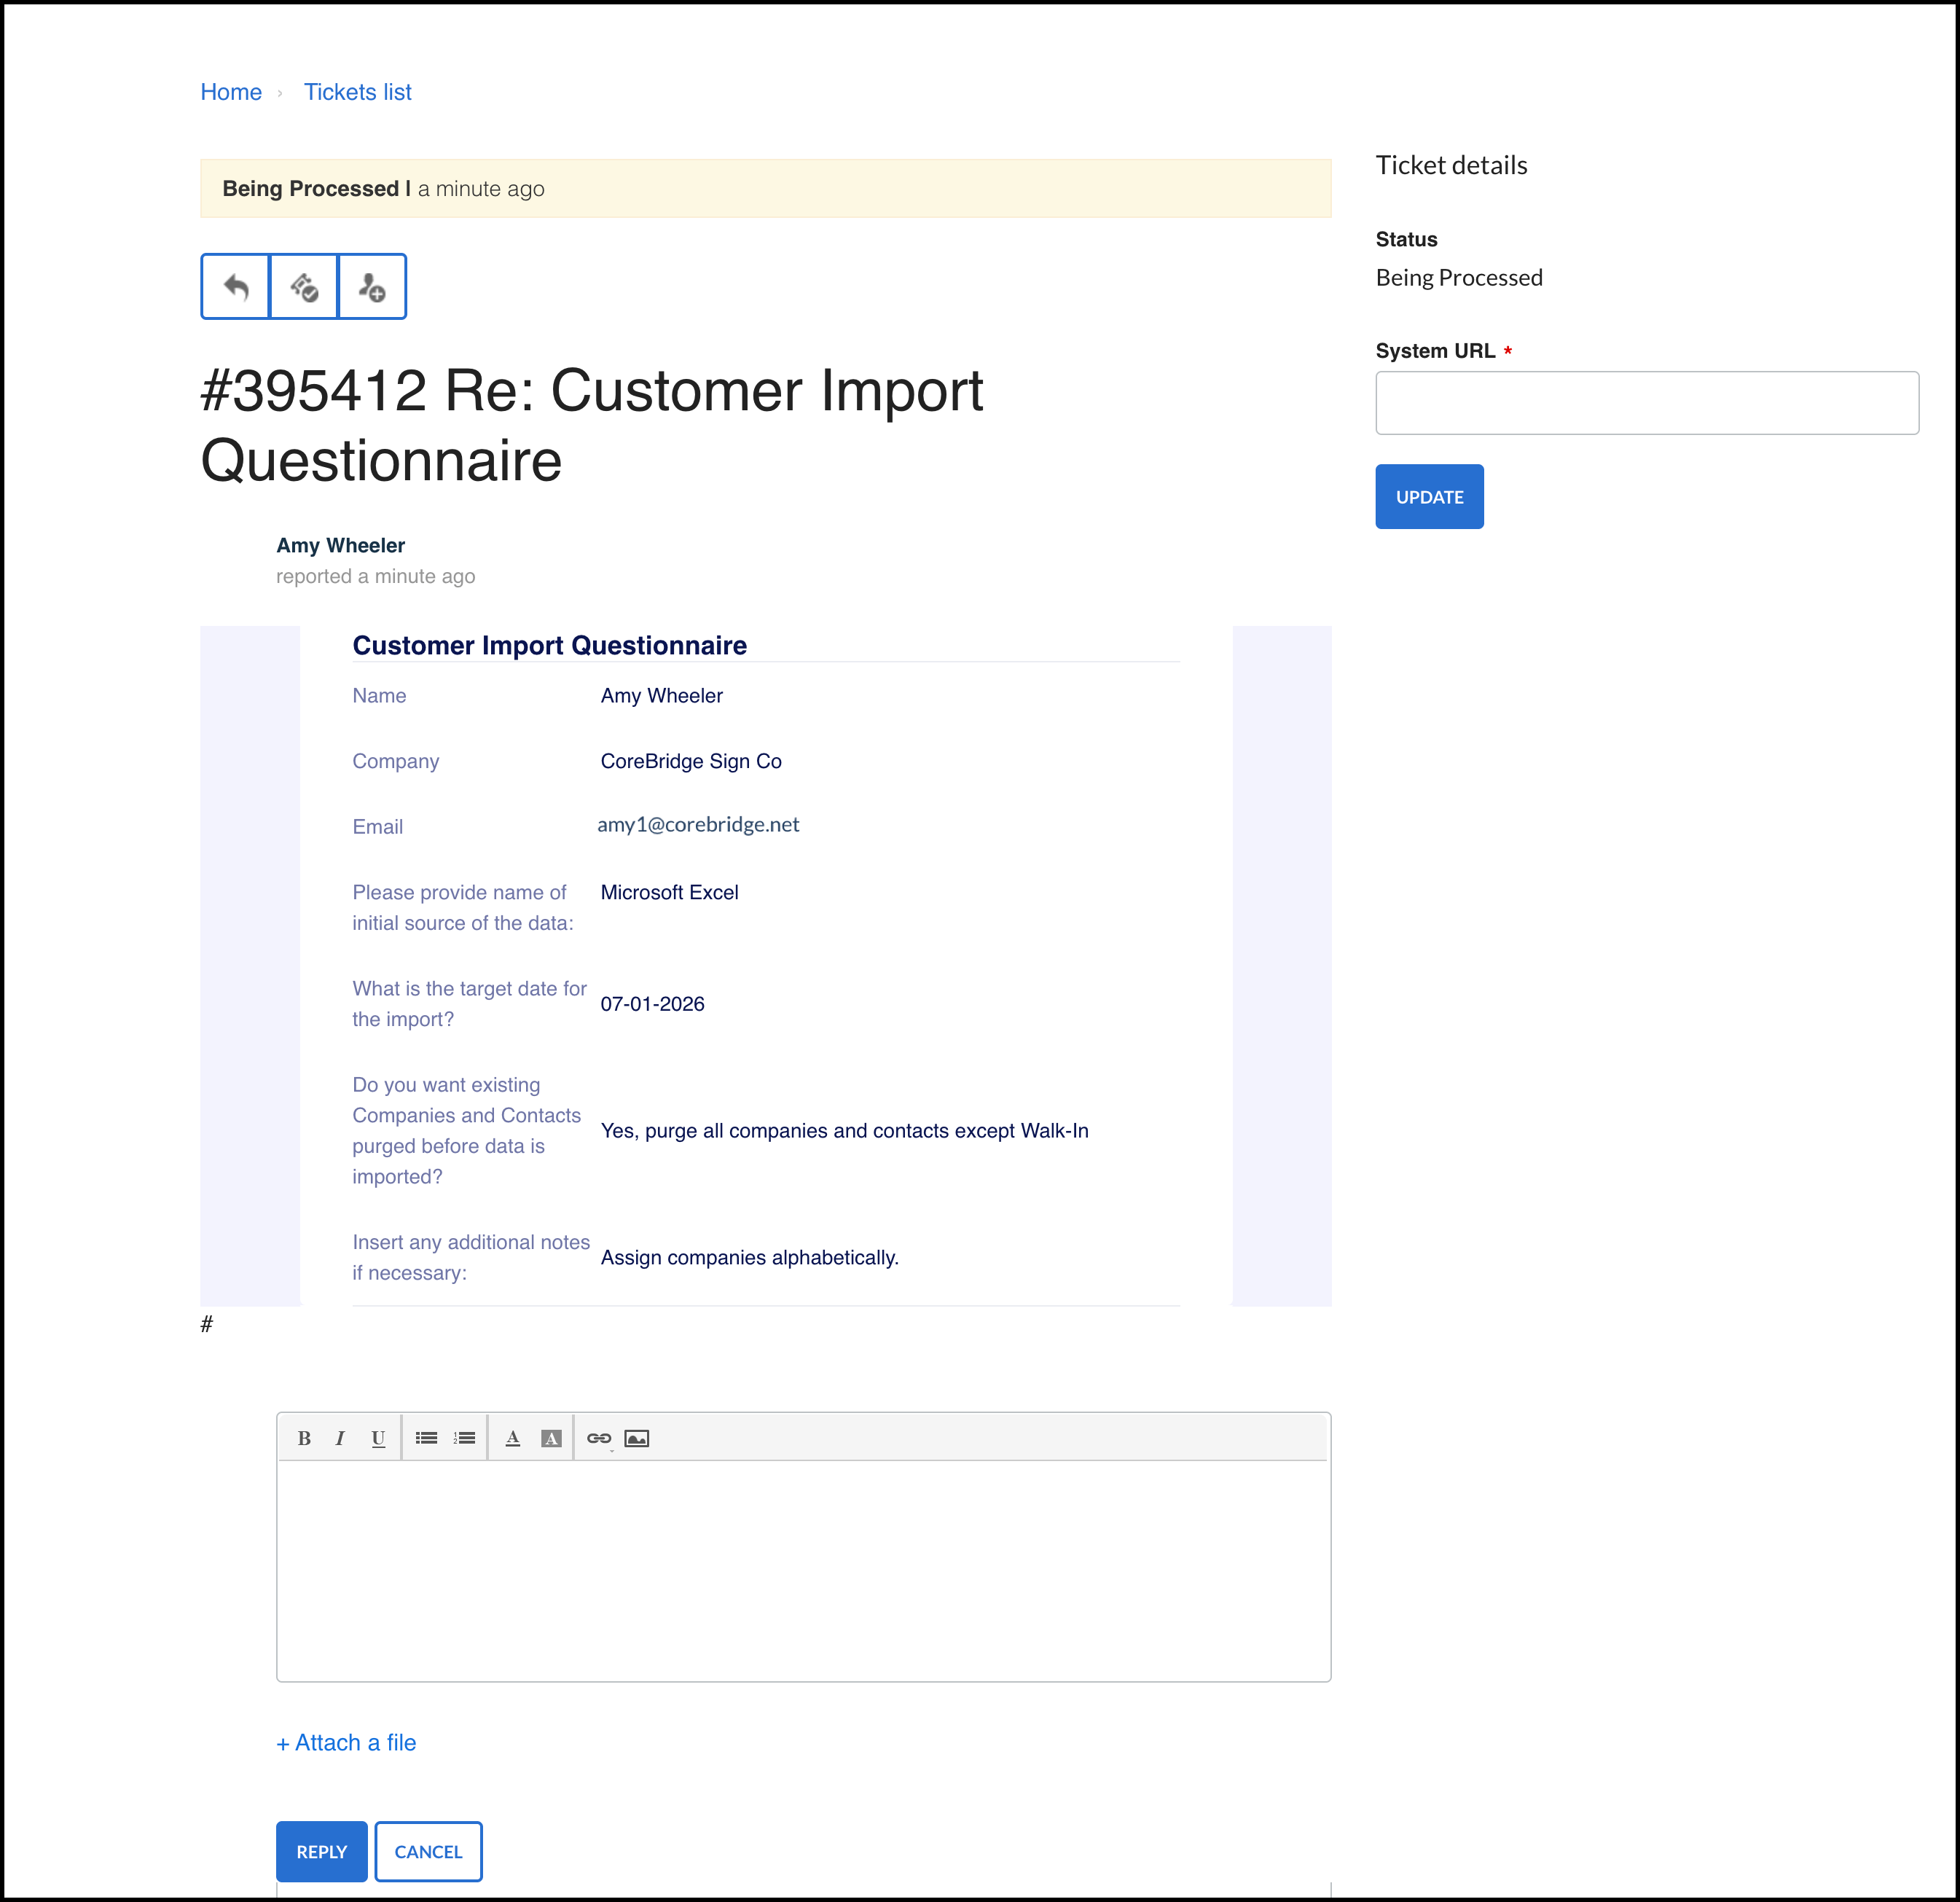The height and width of the screenshot is (1902, 1960).
Task: Click the Being Processed banner at top
Action: pyautogui.click(x=765, y=189)
